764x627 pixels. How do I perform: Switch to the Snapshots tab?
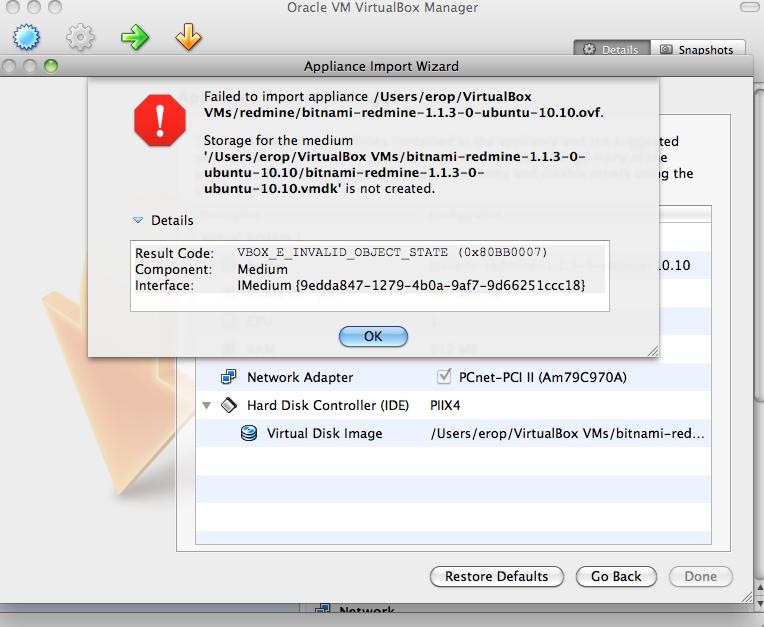tap(697, 49)
